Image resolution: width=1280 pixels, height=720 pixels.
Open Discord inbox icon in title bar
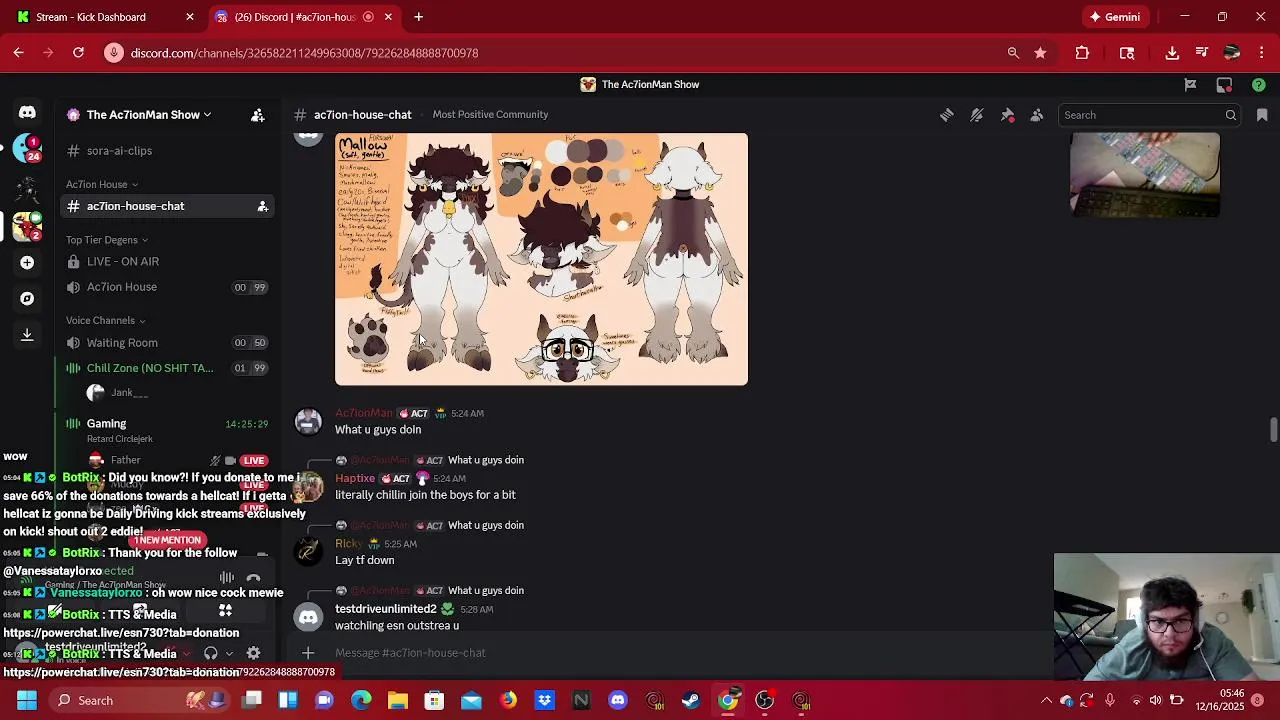pyautogui.click(x=1224, y=85)
